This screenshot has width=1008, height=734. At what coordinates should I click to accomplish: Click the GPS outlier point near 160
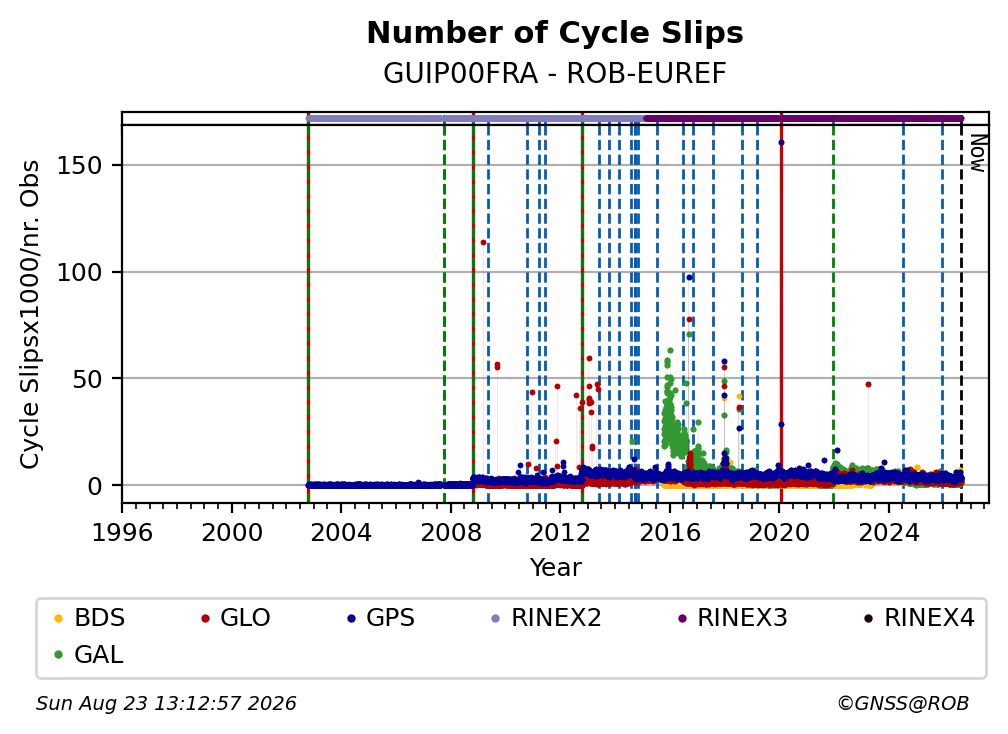[x=781, y=143]
